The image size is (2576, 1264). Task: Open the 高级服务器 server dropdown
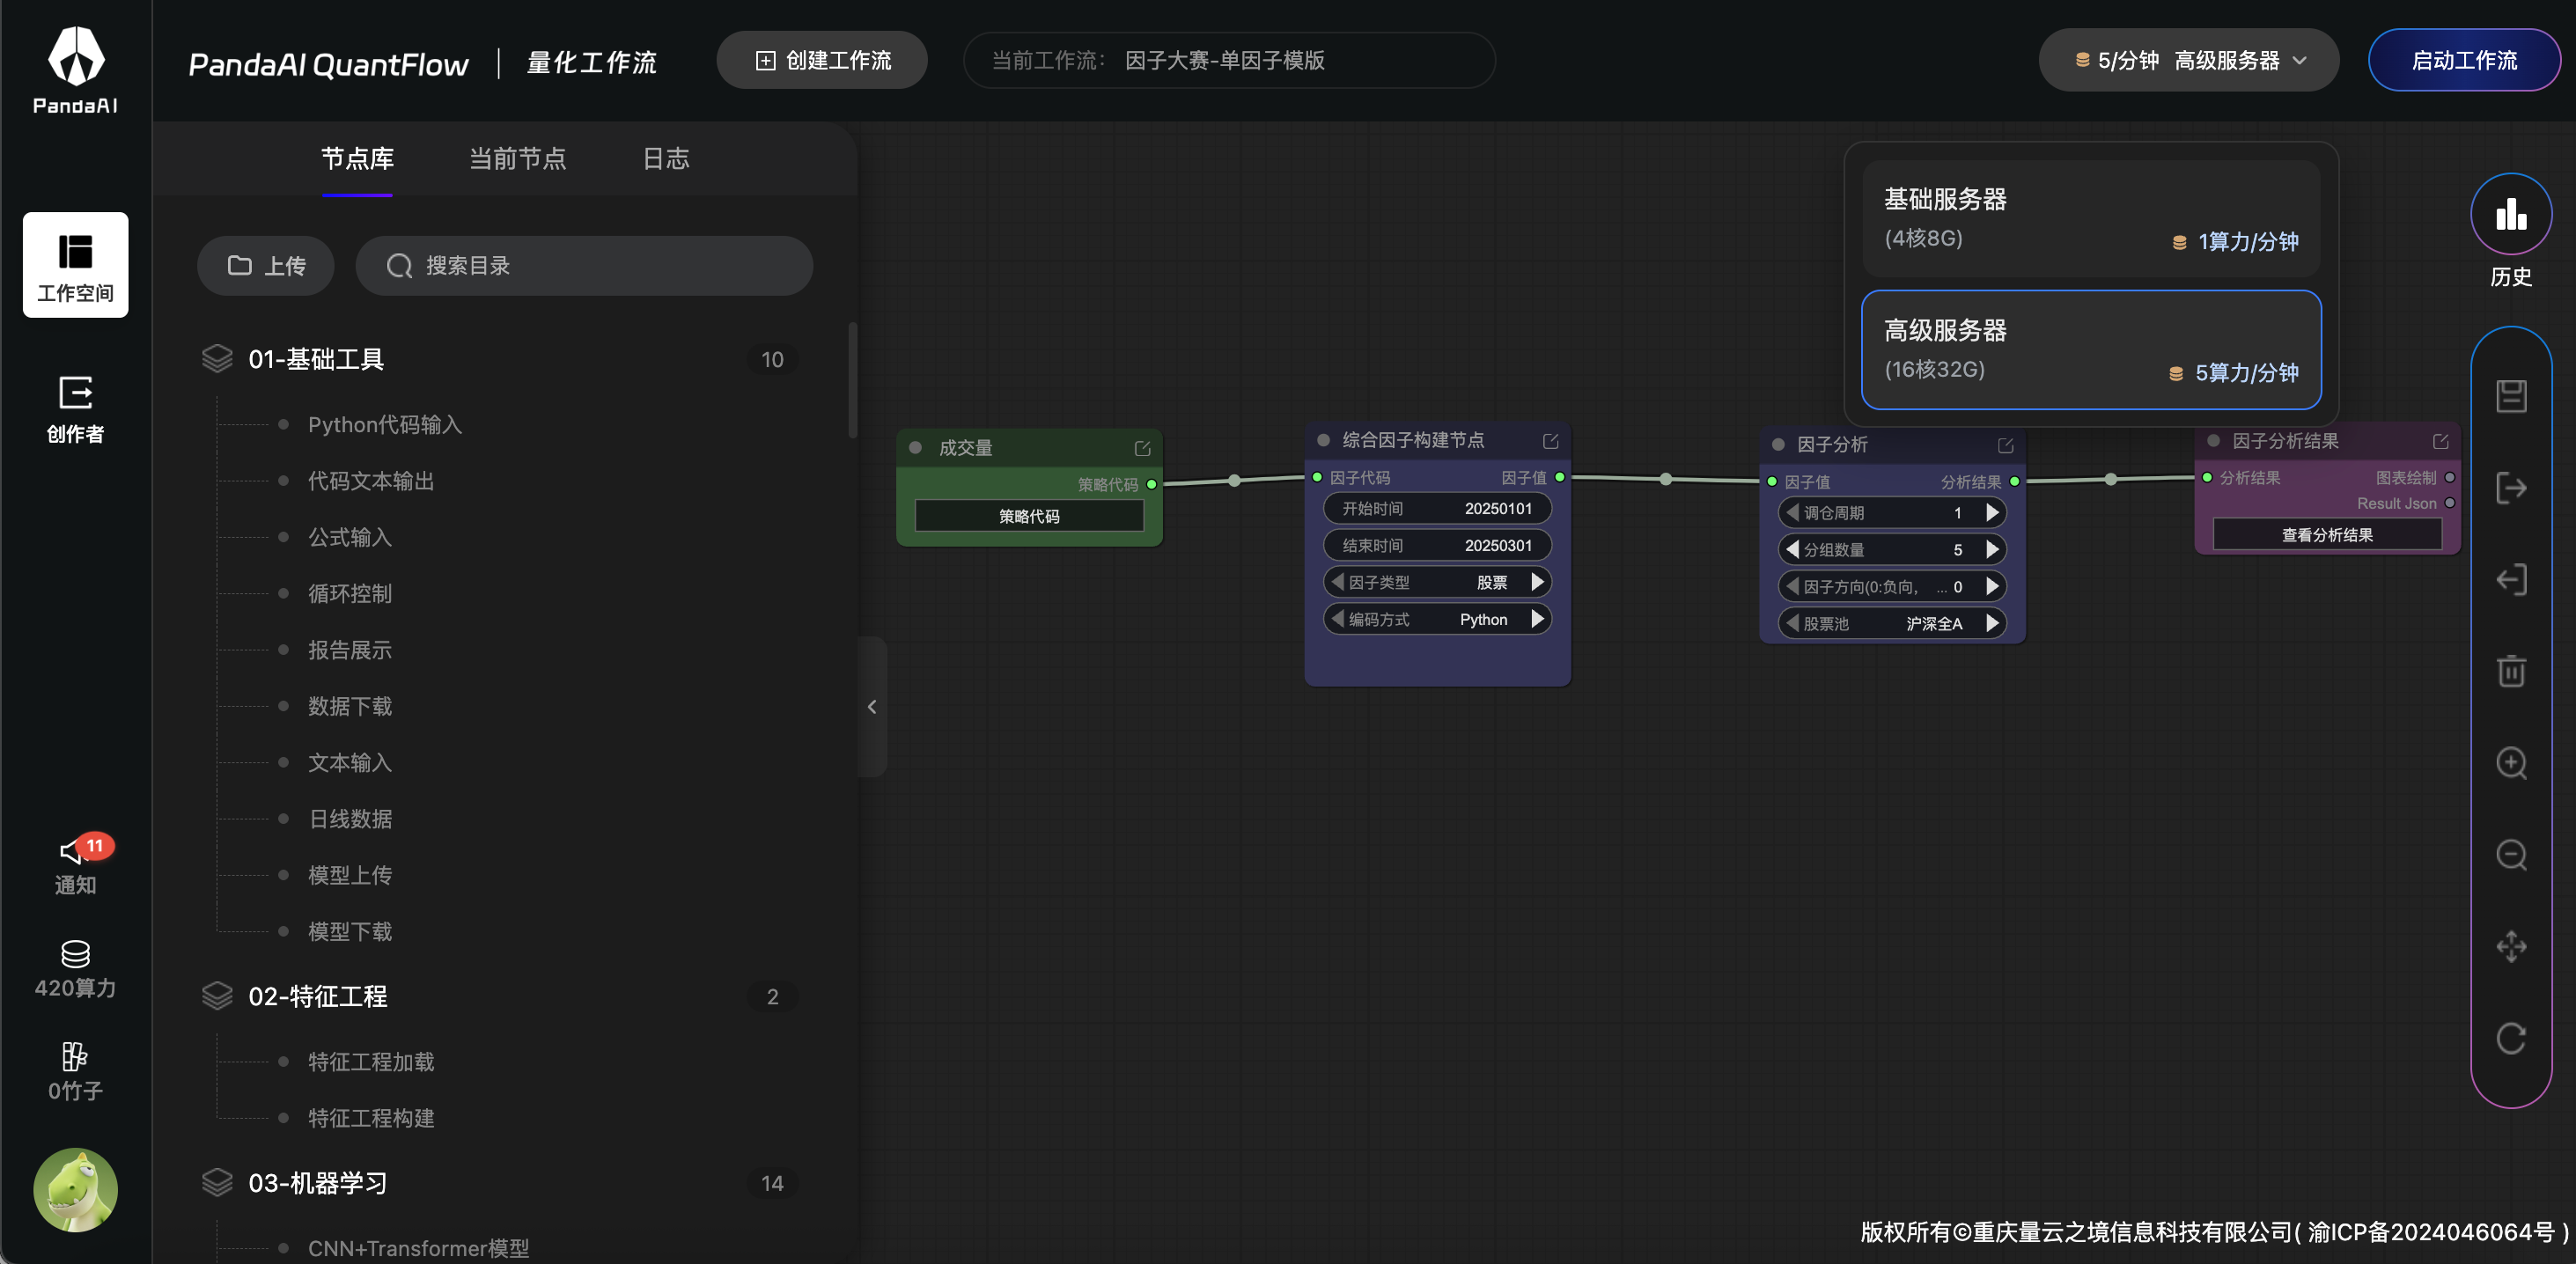[2188, 60]
